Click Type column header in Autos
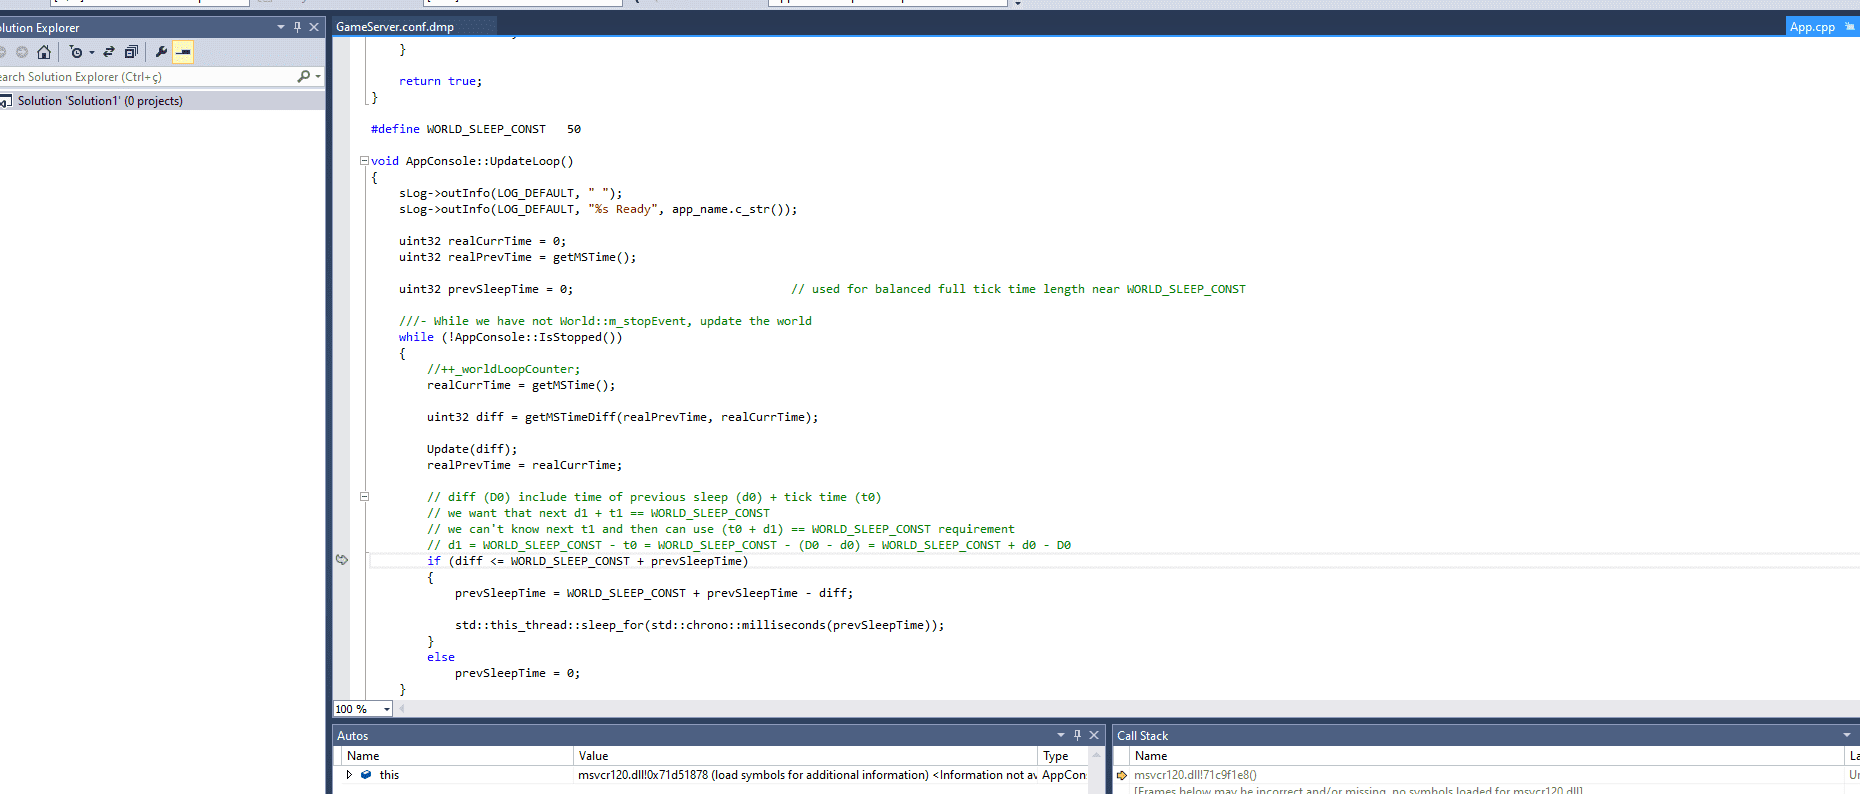This screenshot has height=794, width=1860. (x=1063, y=756)
